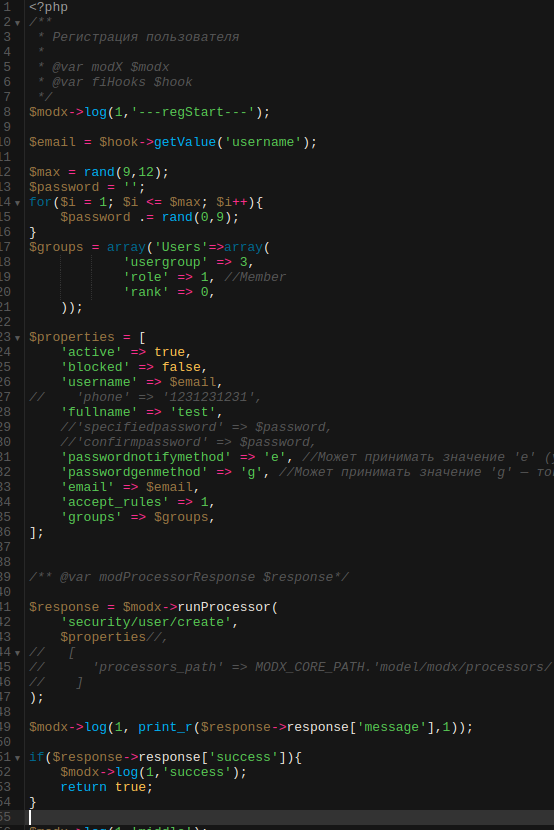This screenshot has width=554, height=830.
Task: Click the '@var modX $modx' comment
Action: point(111,67)
